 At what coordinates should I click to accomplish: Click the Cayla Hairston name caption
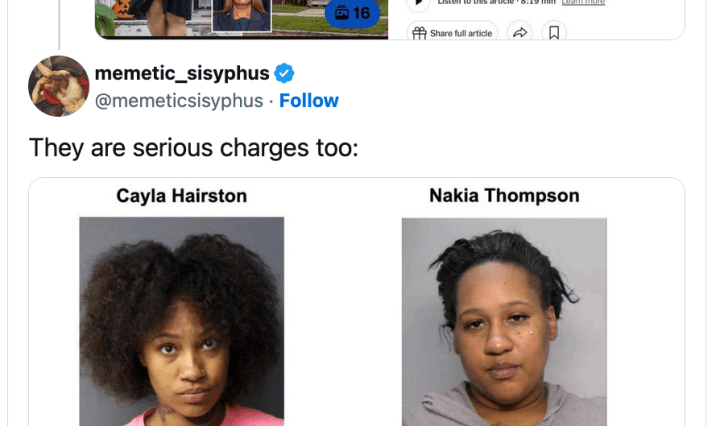point(181,196)
